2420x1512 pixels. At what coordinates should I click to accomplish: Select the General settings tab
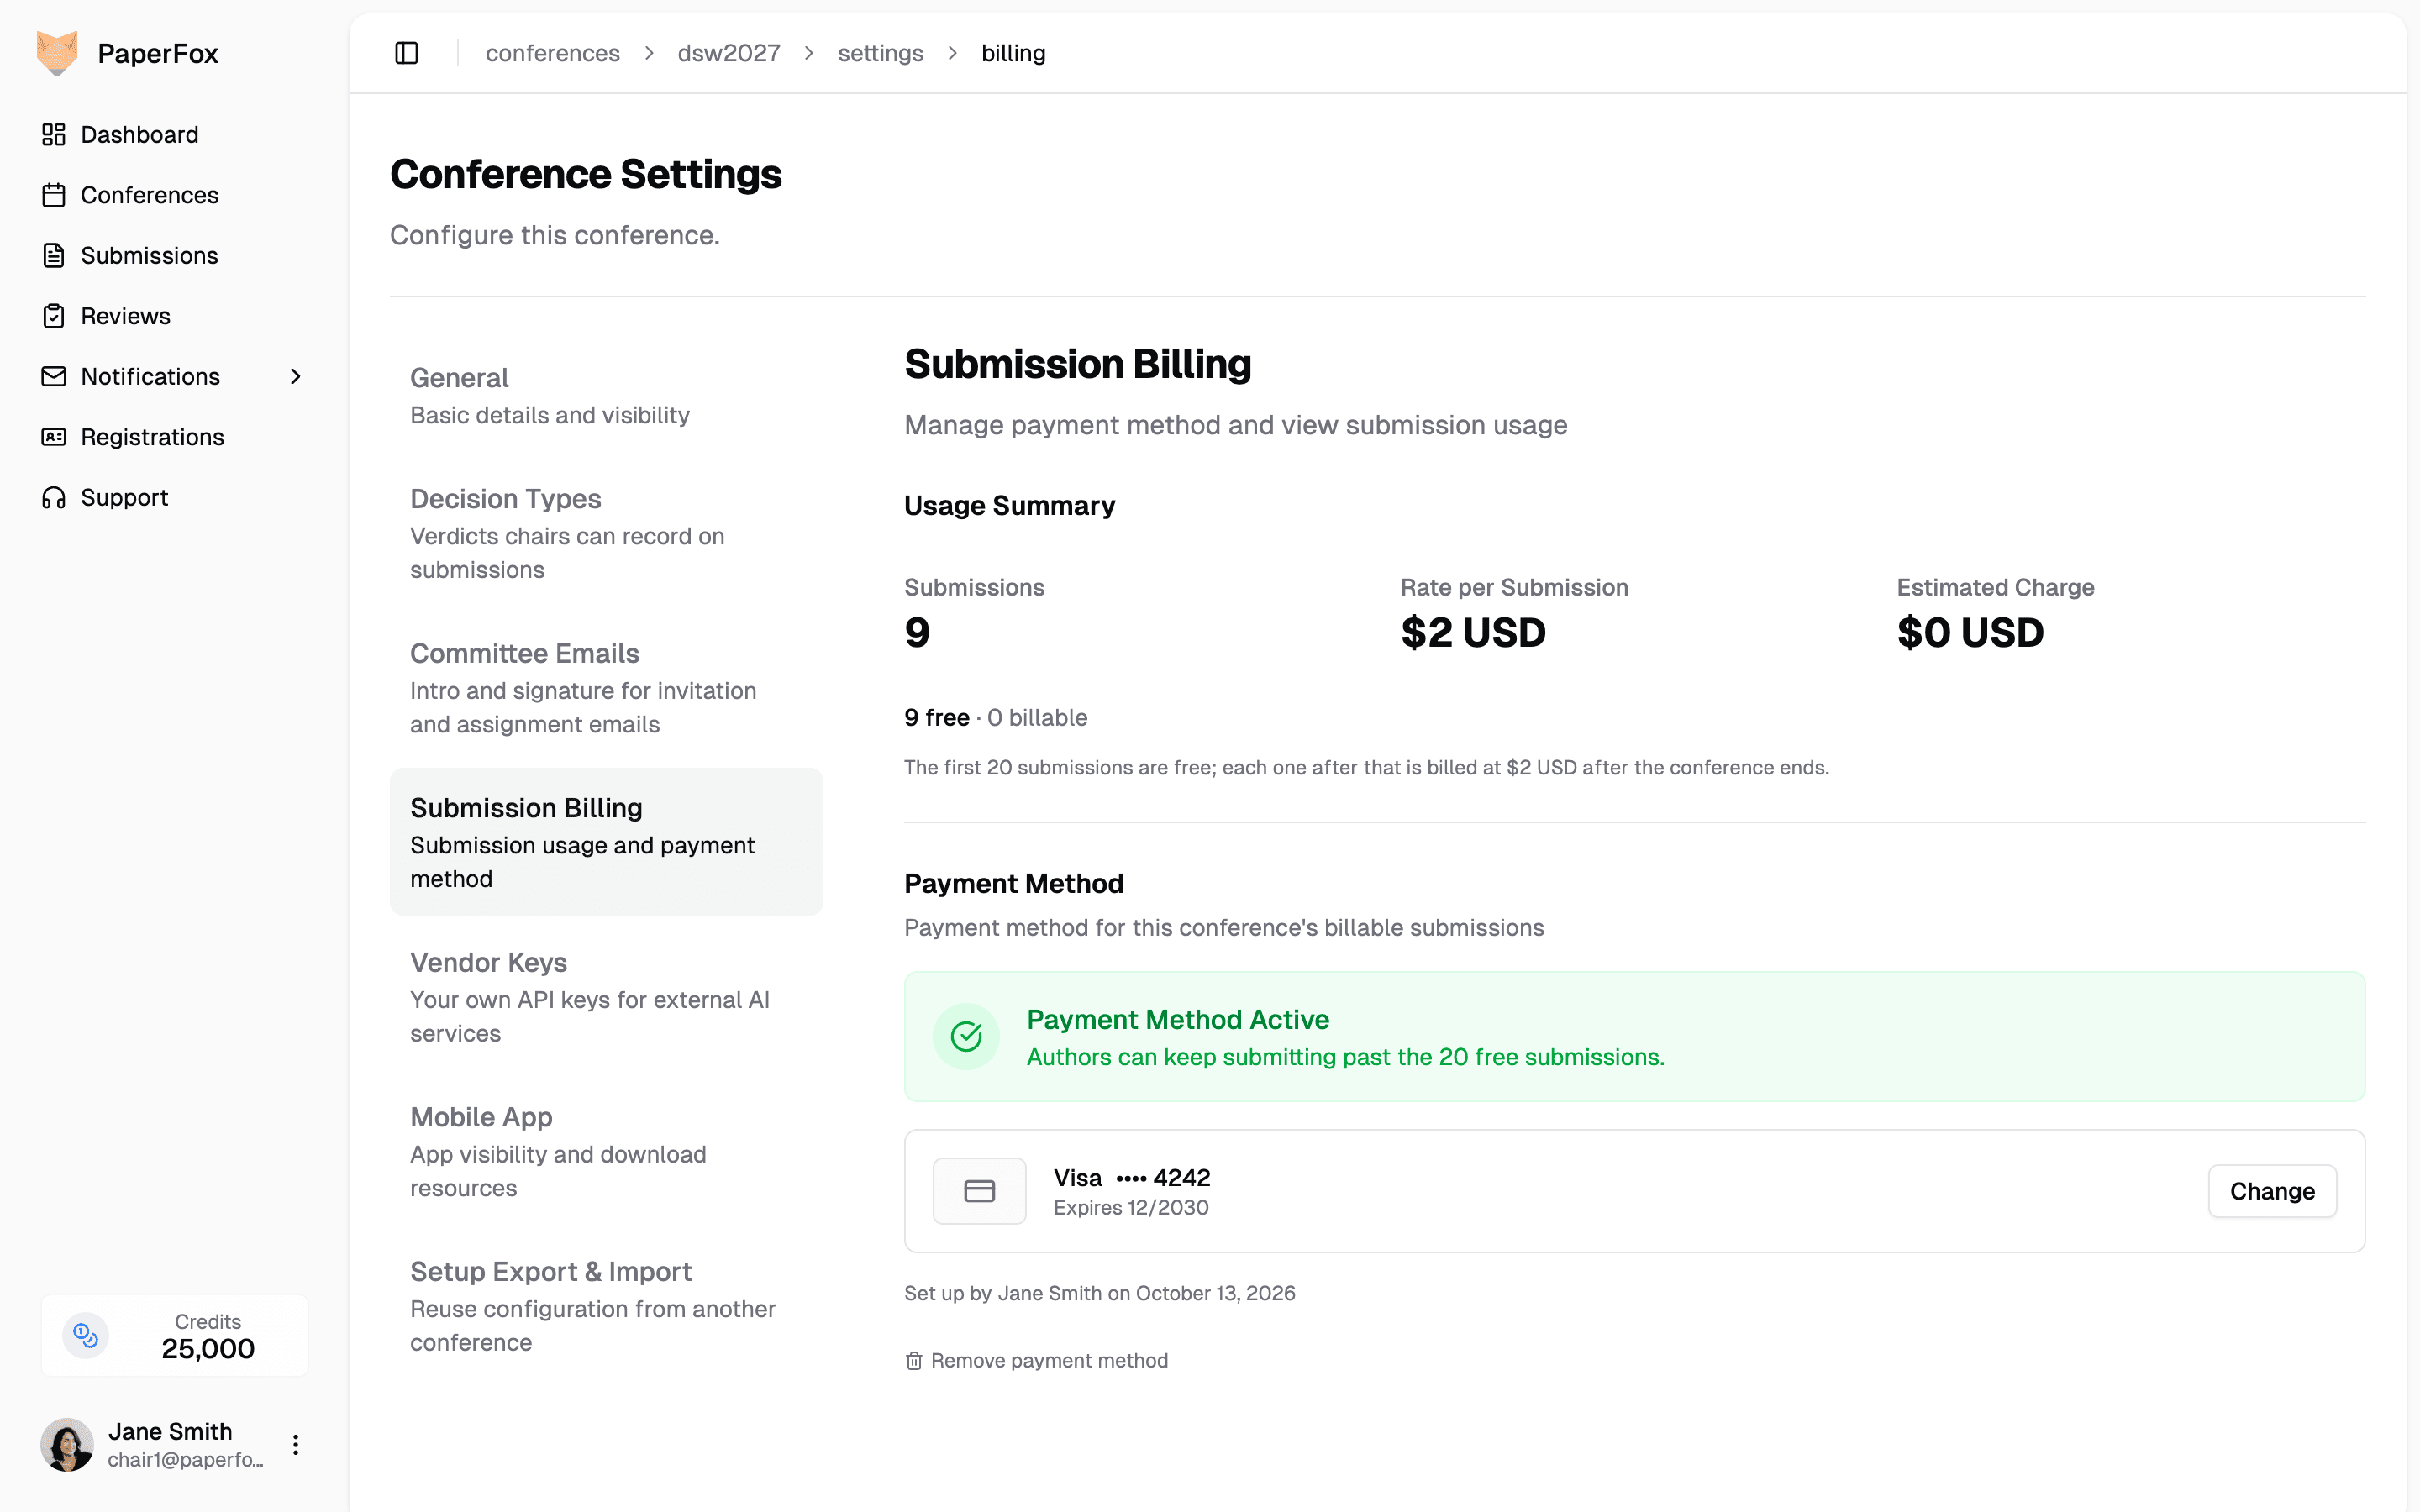[x=606, y=396]
